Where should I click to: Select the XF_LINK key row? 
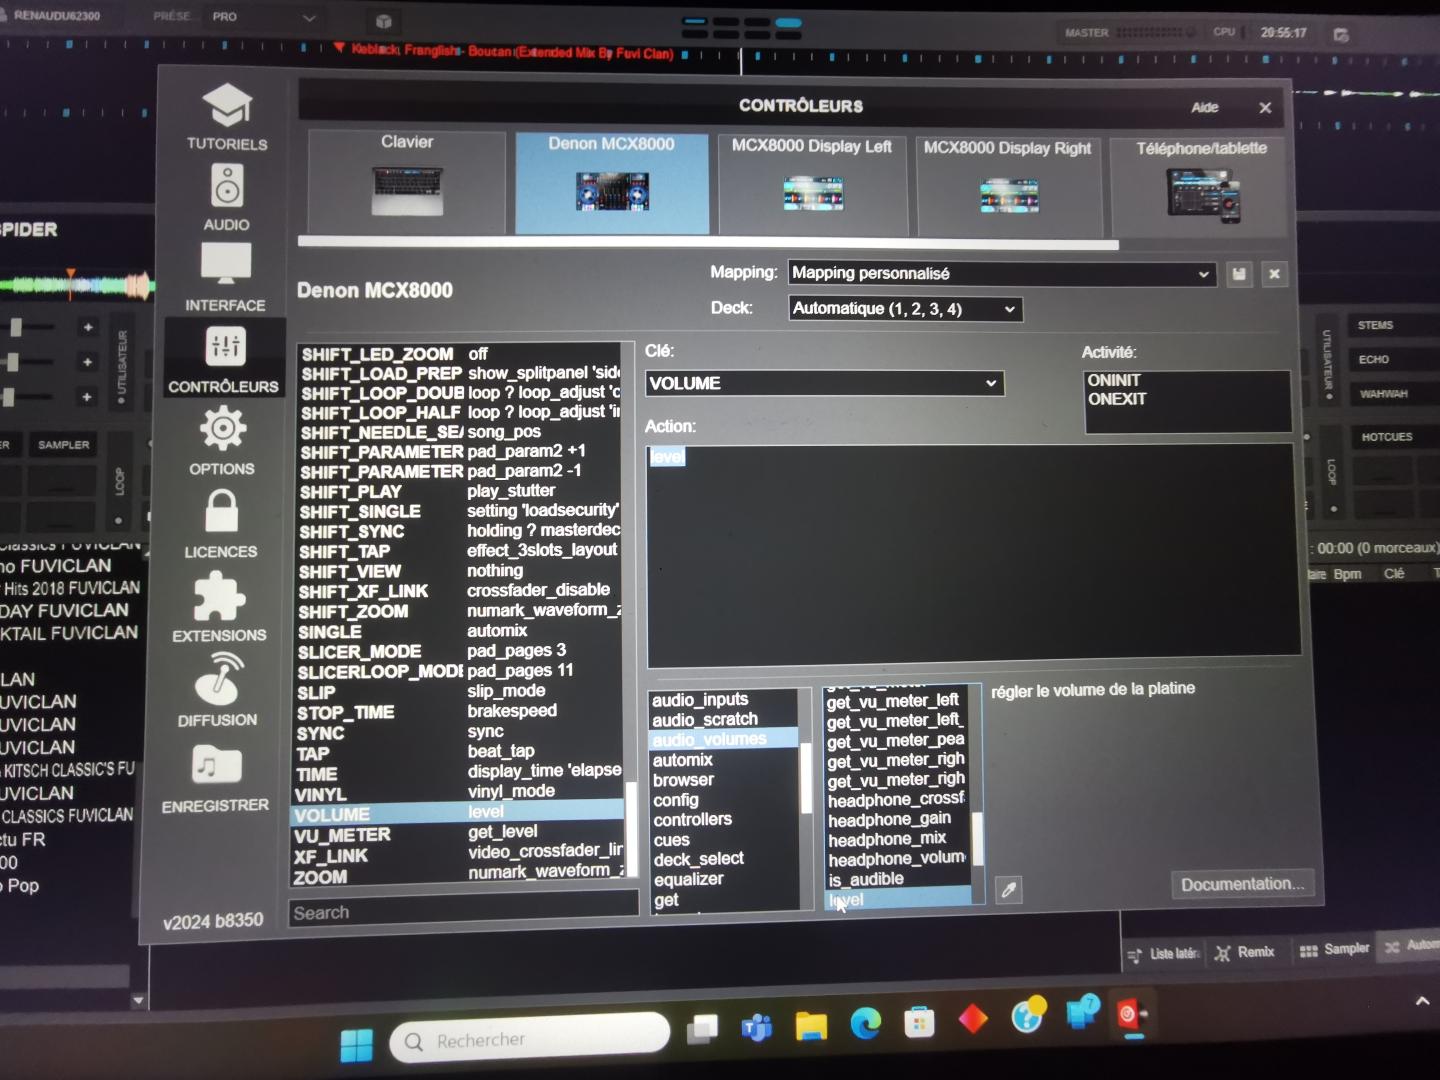tap(458, 855)
